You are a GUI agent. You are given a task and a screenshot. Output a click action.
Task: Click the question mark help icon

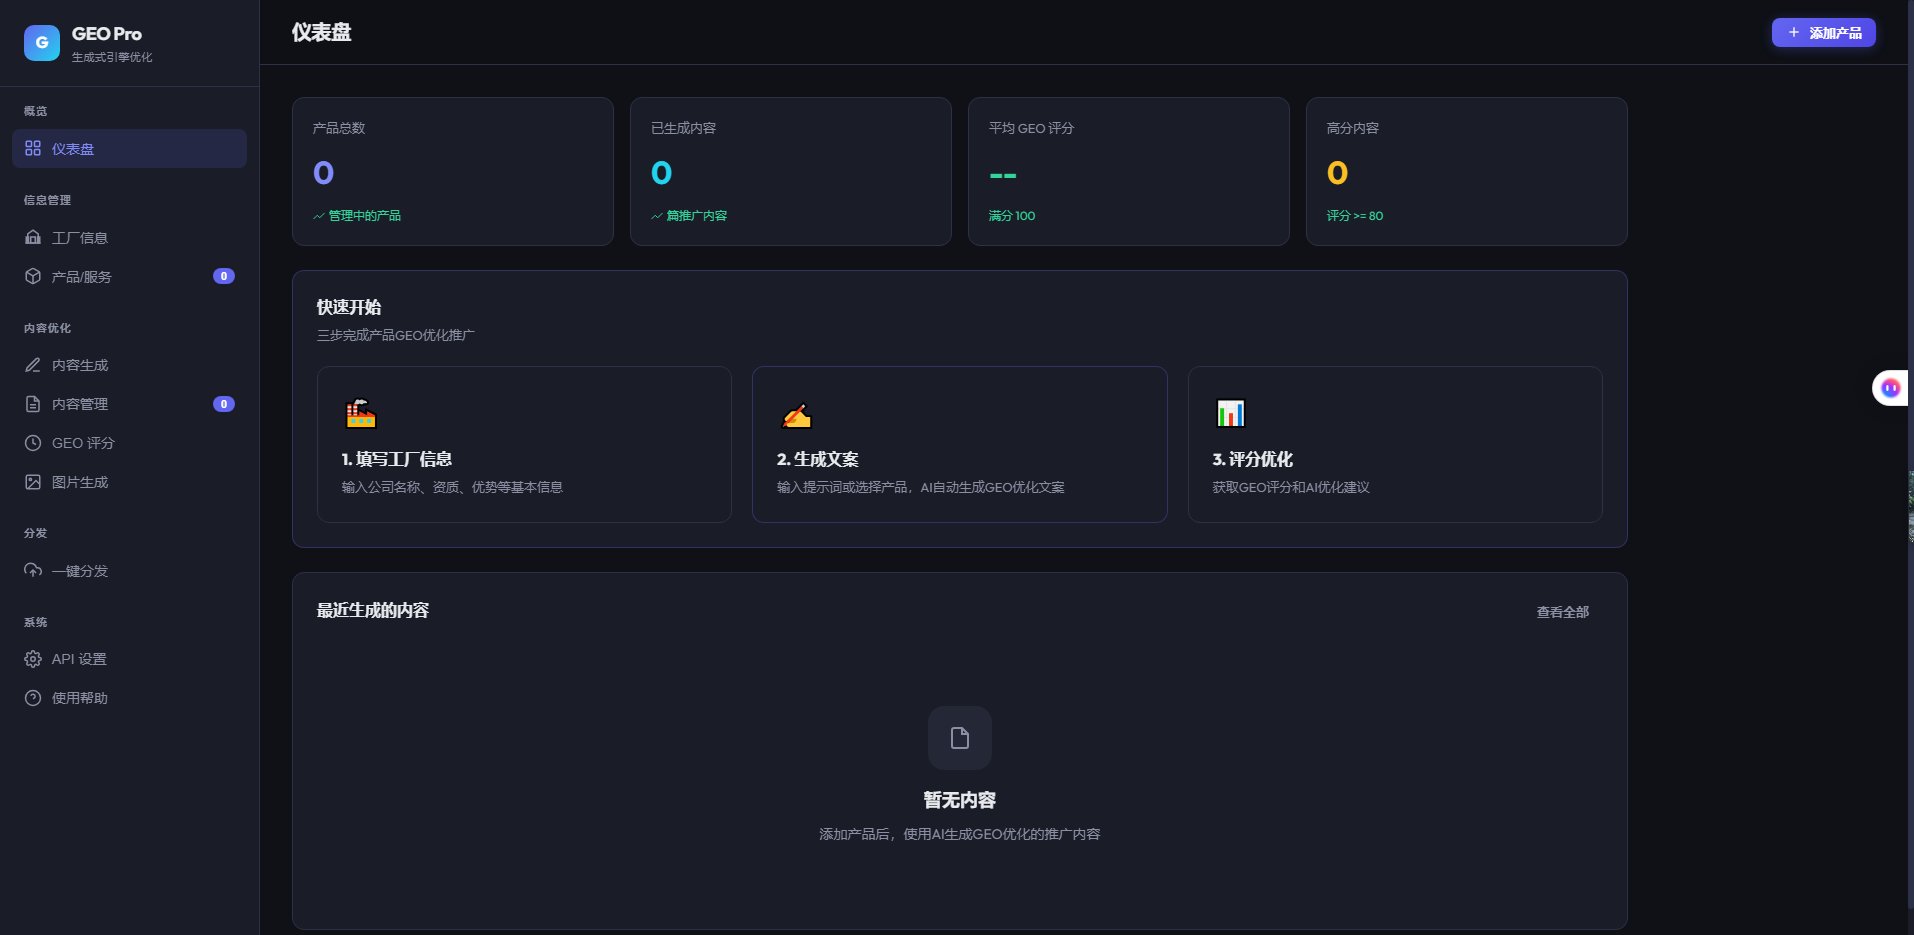click(33, 698)
